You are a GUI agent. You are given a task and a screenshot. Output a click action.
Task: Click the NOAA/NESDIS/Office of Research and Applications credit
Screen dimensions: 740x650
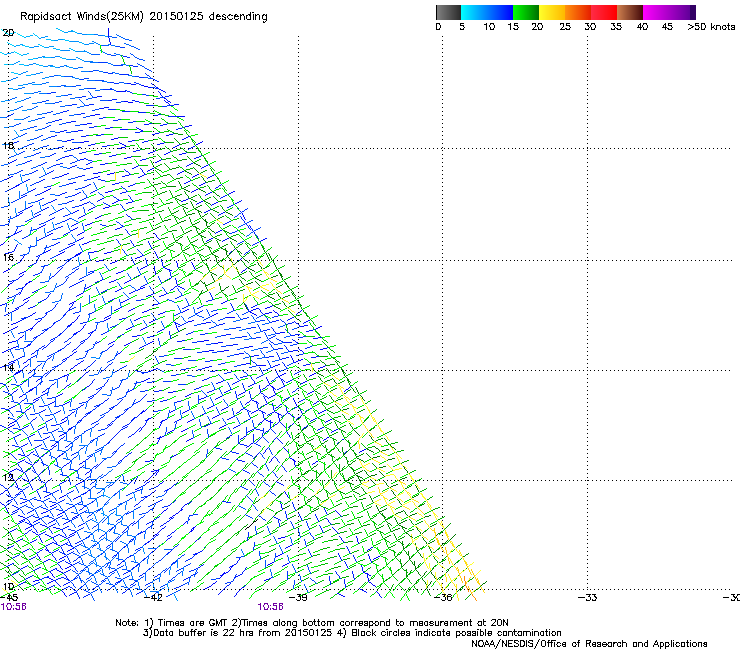[x=589, y=644]
